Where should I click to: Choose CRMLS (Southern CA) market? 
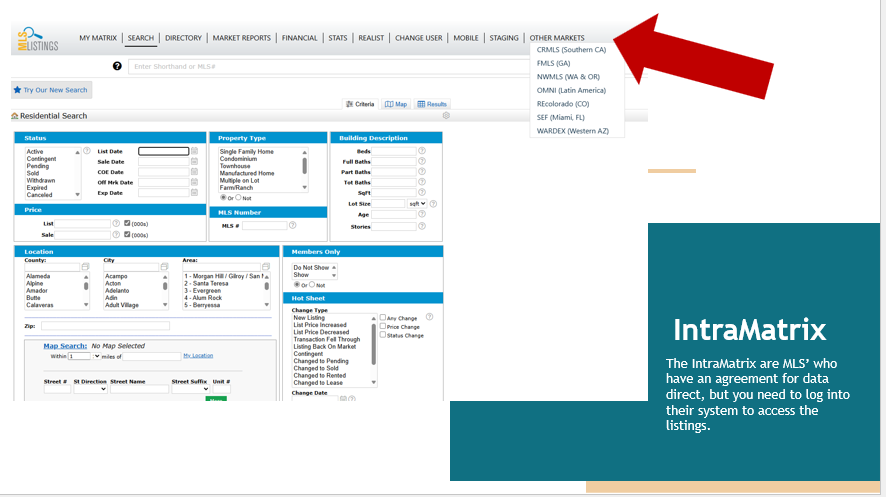[x=571, y=50]
